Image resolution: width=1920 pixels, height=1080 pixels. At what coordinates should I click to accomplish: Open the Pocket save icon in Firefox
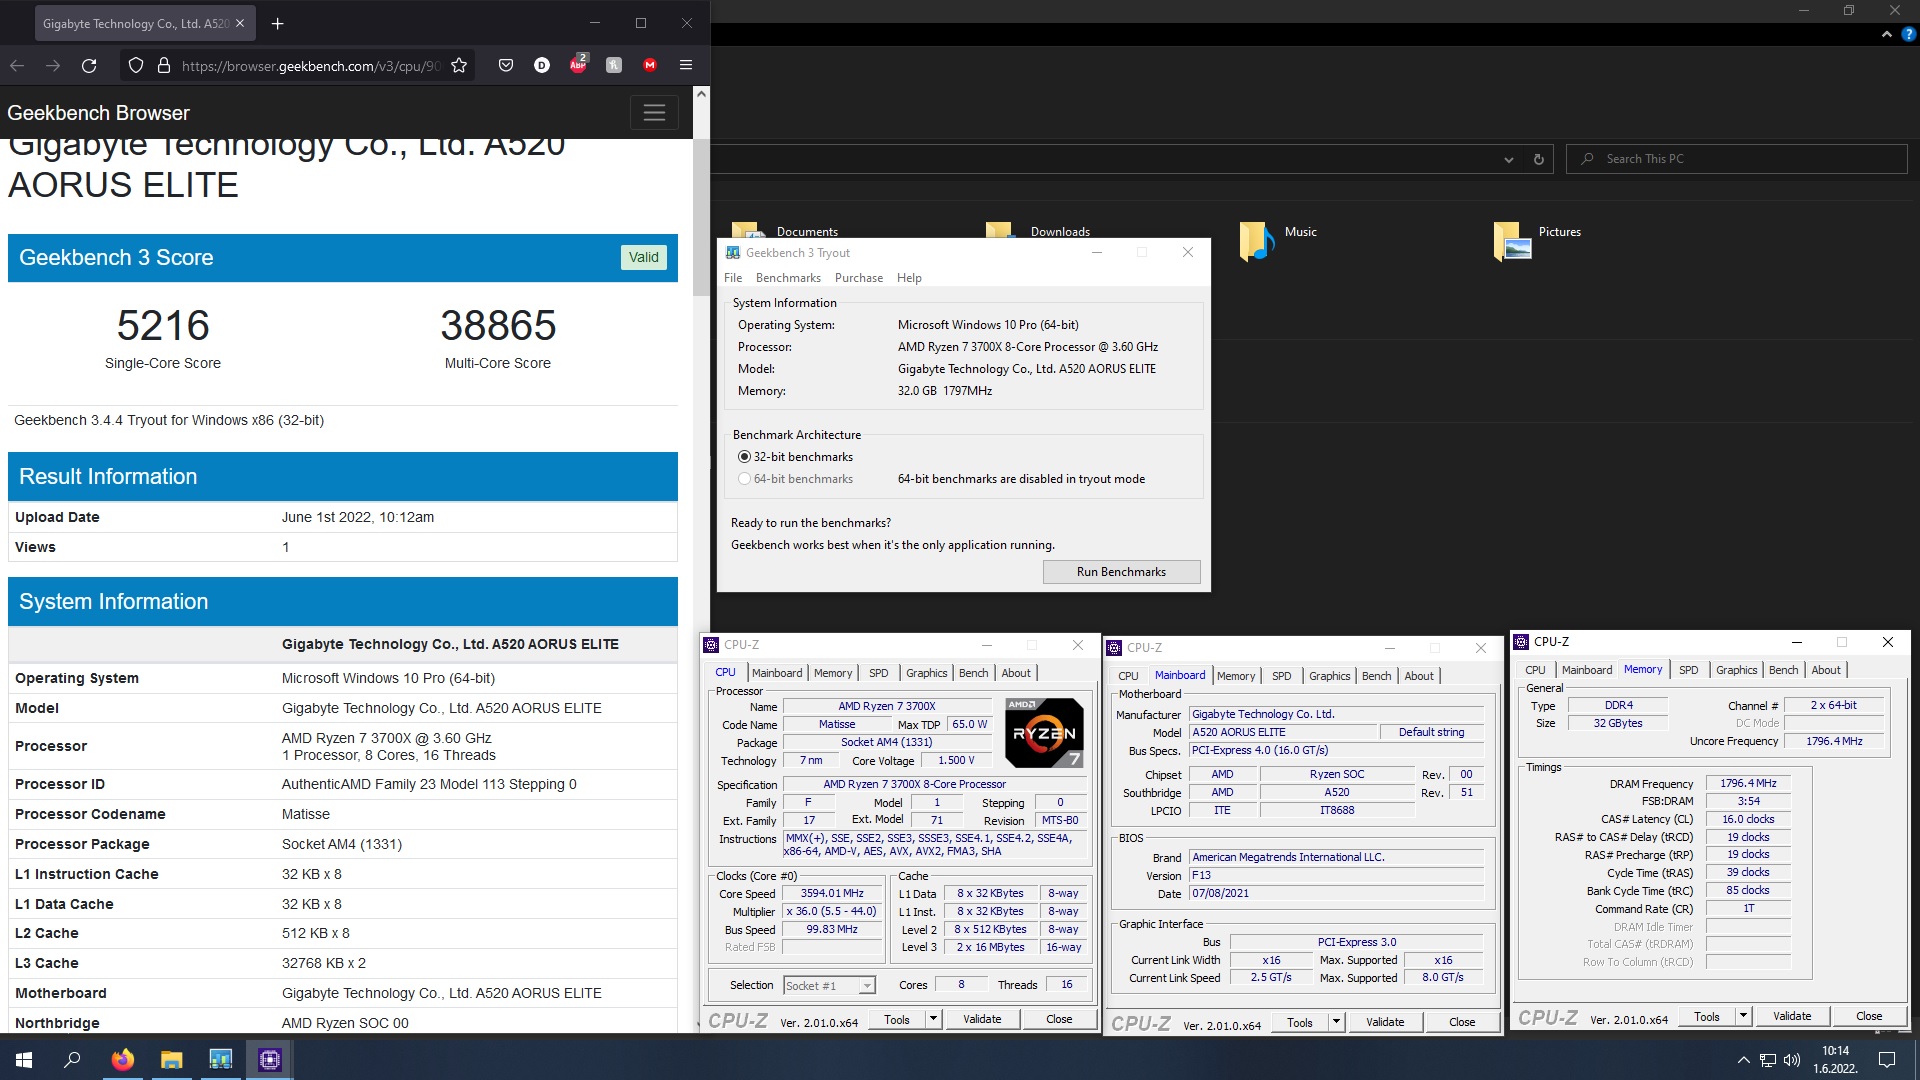tap(506, 66)
